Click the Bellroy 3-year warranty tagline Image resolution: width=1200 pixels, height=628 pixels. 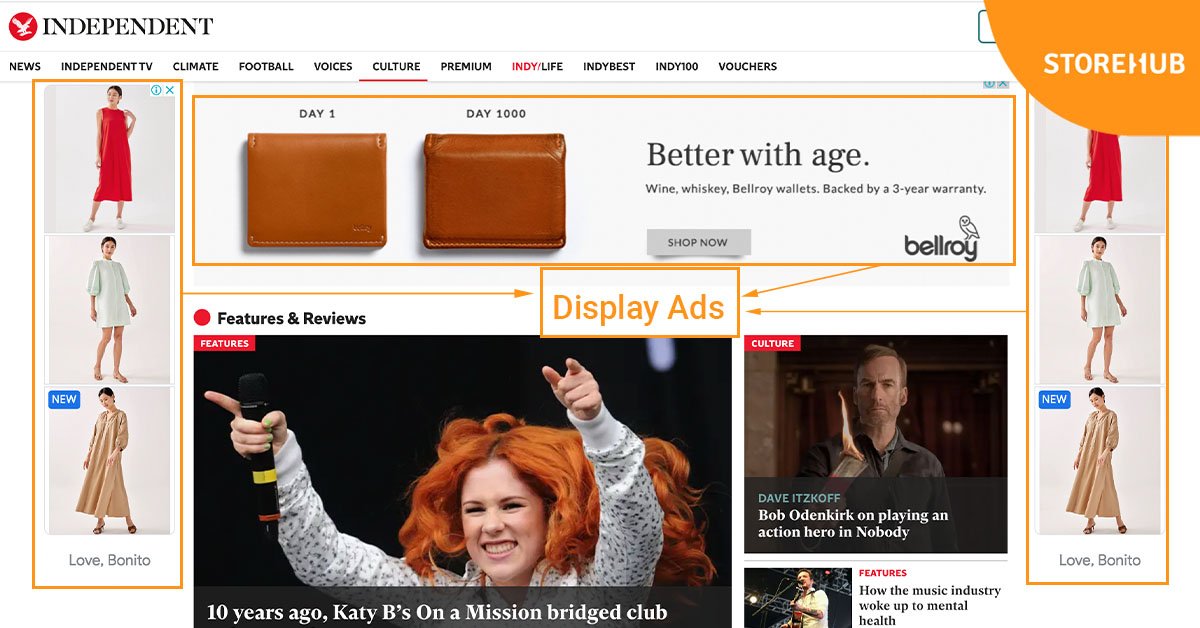tap(816, 188)
